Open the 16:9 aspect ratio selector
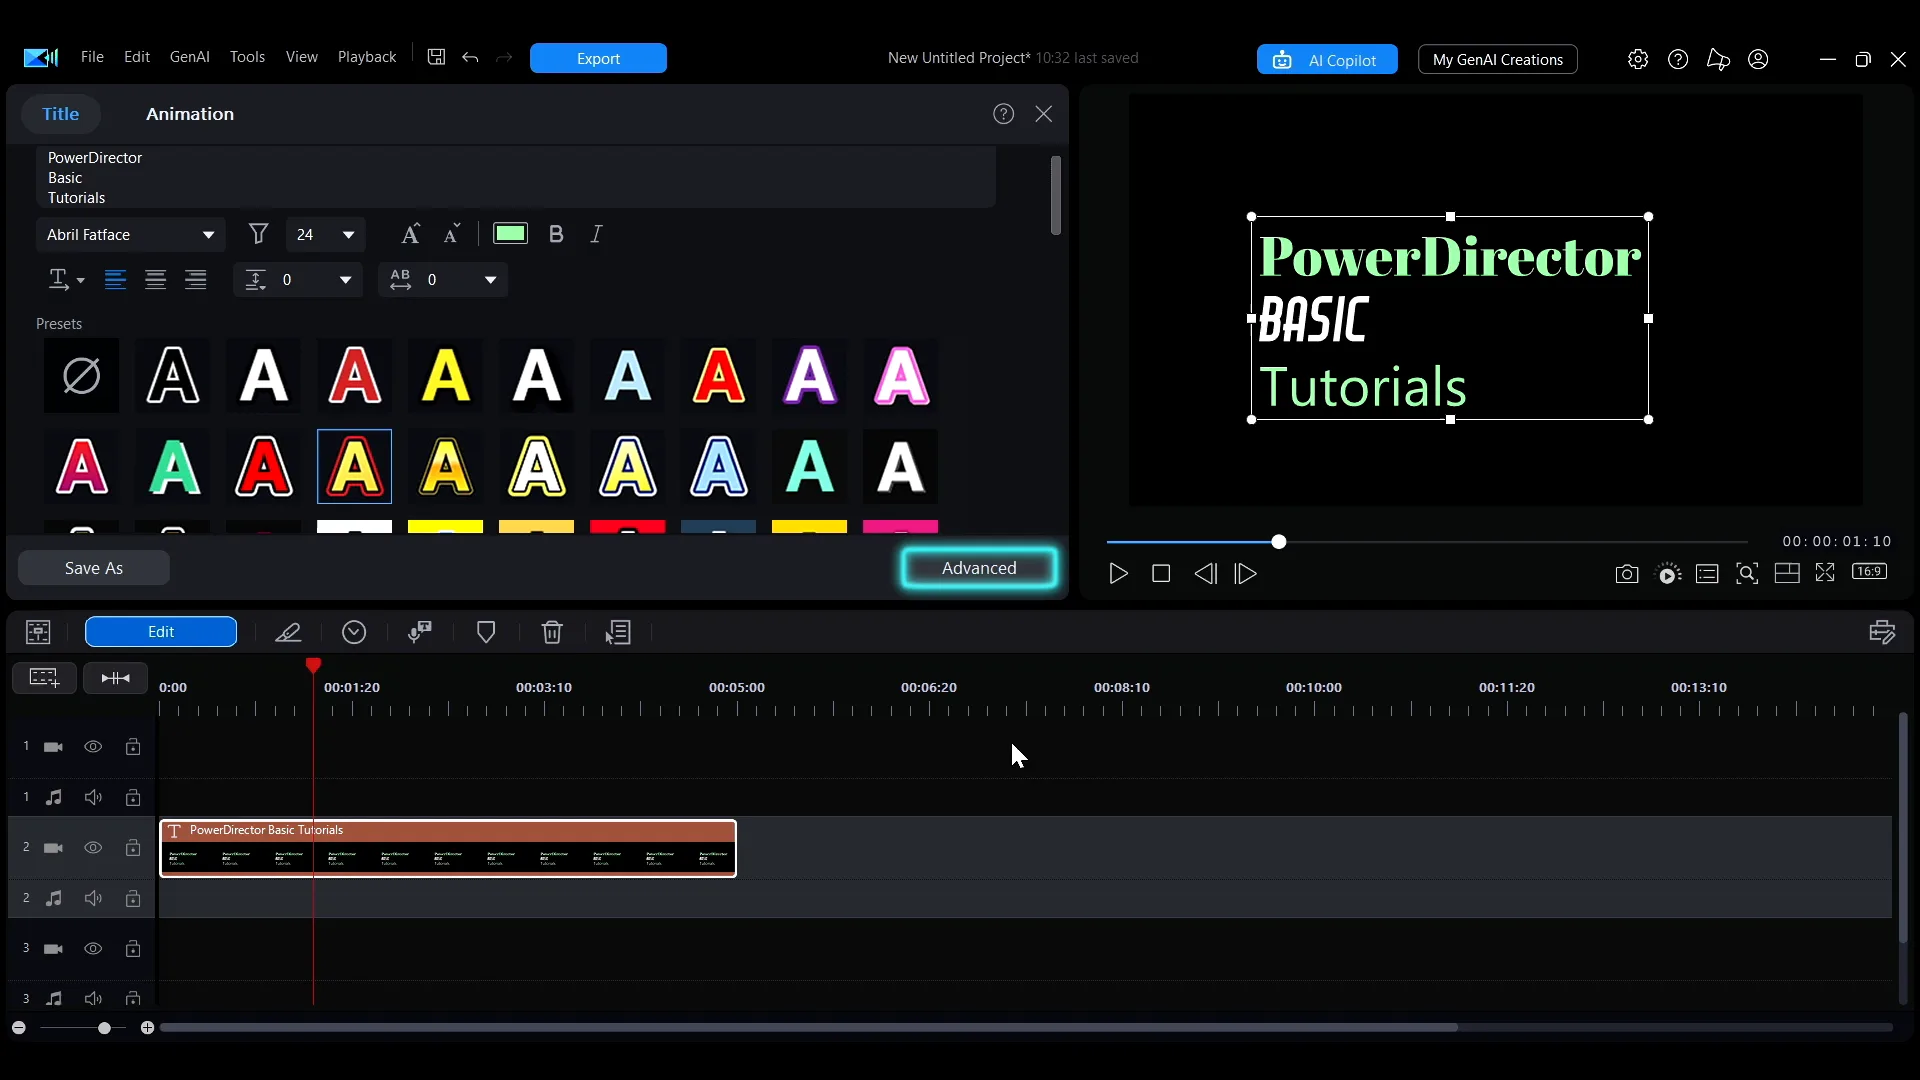This screenshot has height=1080, width=1920. coord(1870,572)
